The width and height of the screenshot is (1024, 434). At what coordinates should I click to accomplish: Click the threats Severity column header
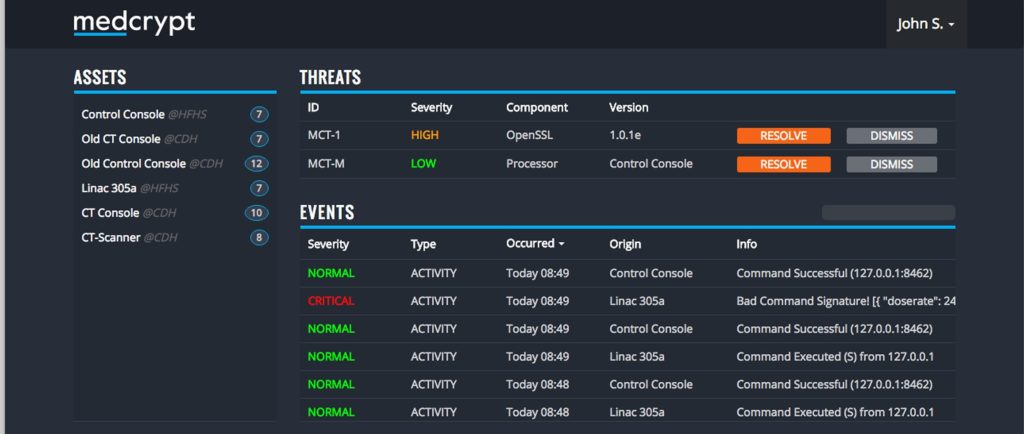click(x=431, y=107)
